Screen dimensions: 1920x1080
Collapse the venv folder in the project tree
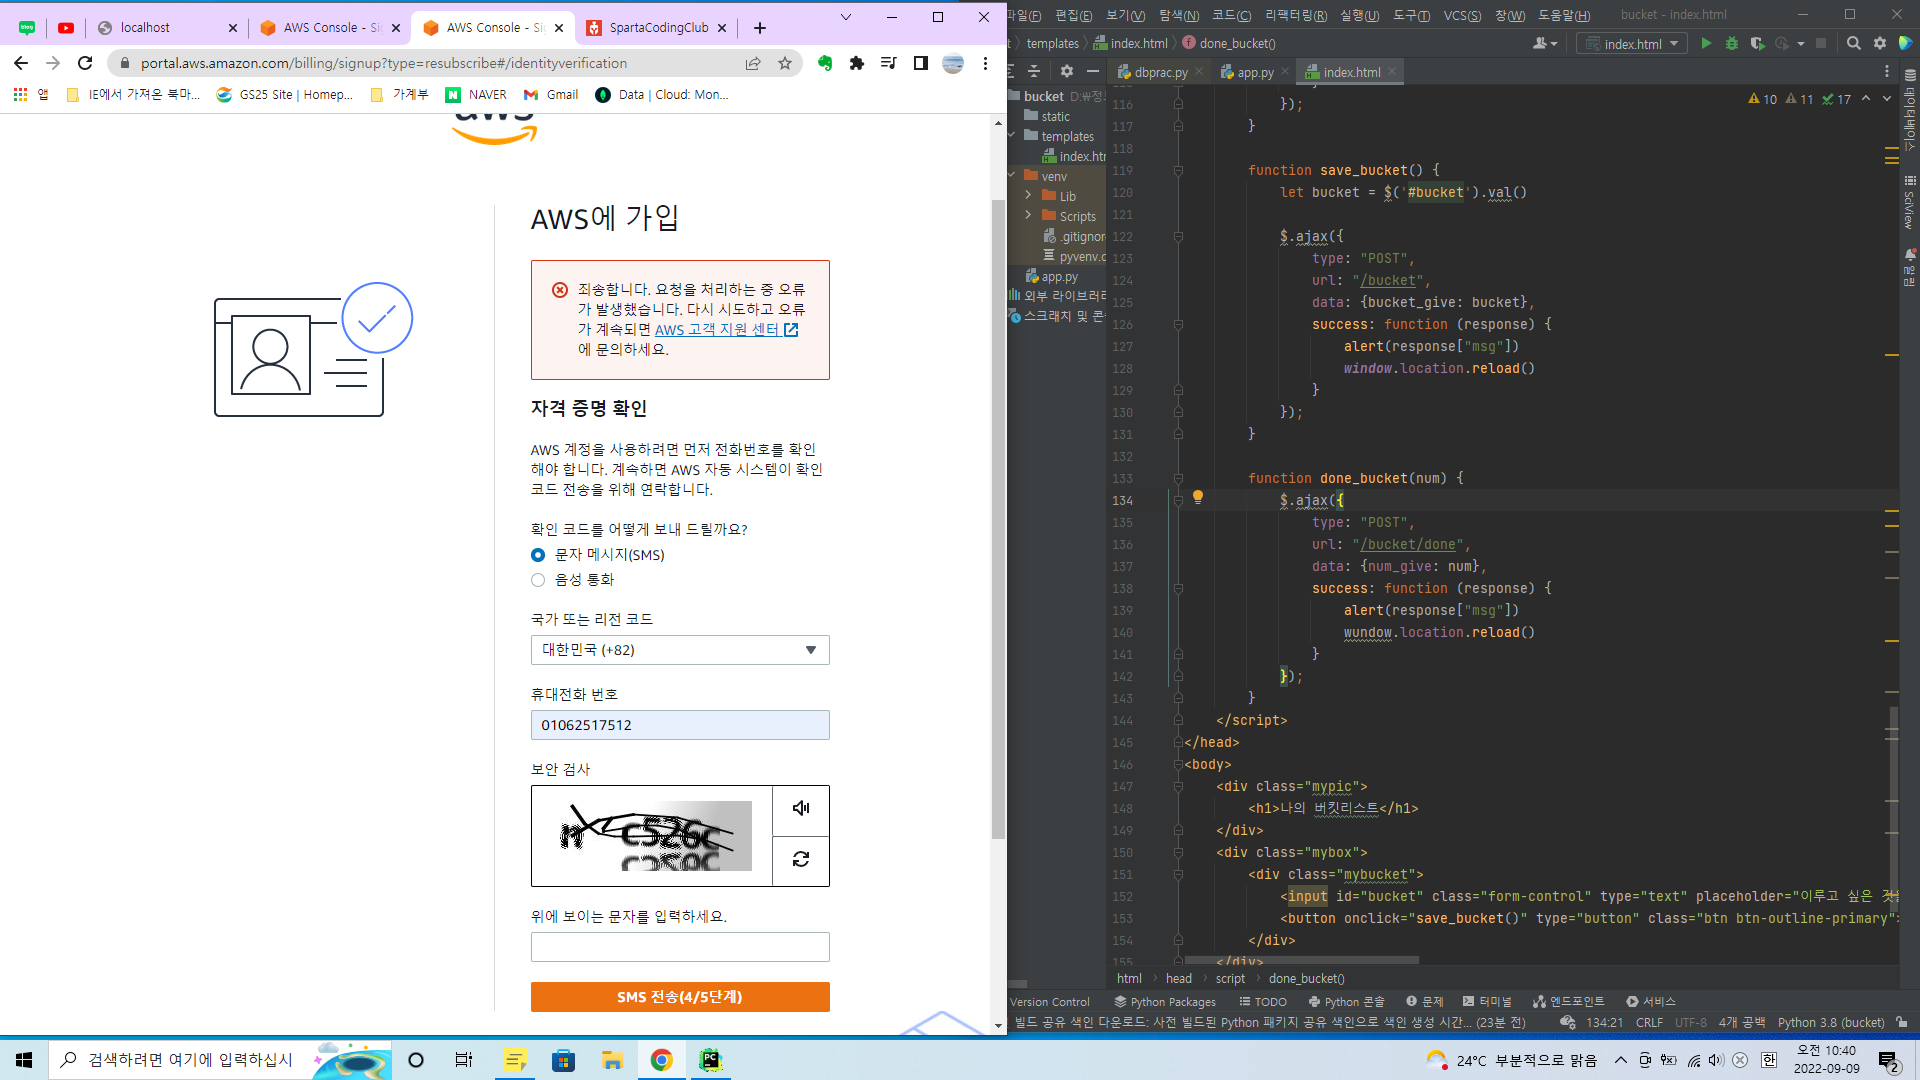tap(1012, 176)
